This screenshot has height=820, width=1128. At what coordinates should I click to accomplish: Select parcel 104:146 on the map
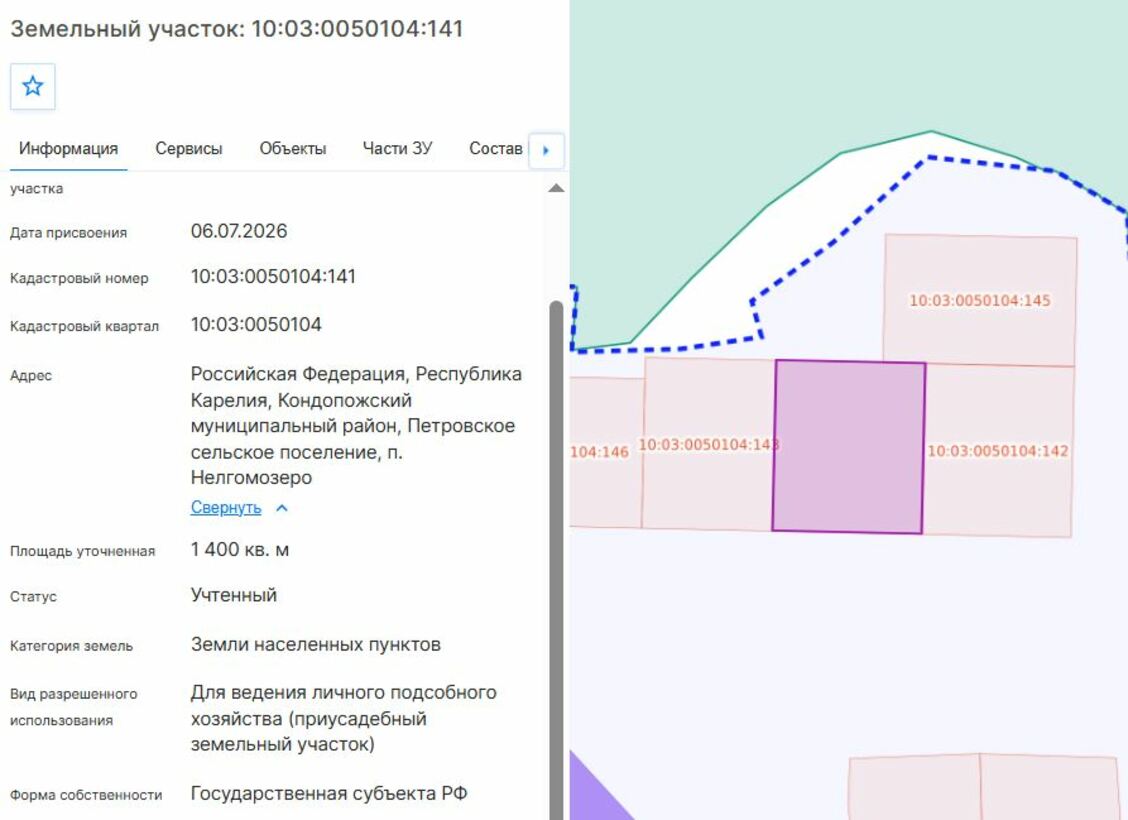click(x=604, y=452)
